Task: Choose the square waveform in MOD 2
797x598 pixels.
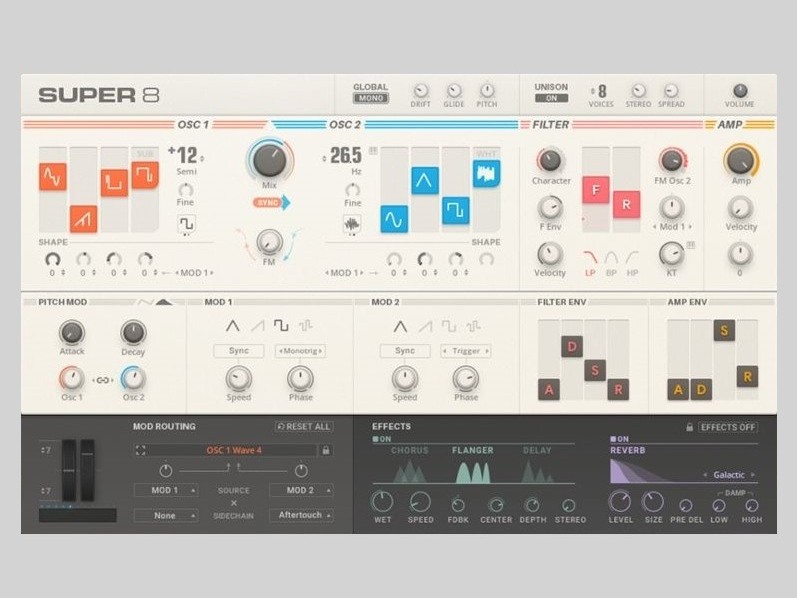Action: (449, 326)
